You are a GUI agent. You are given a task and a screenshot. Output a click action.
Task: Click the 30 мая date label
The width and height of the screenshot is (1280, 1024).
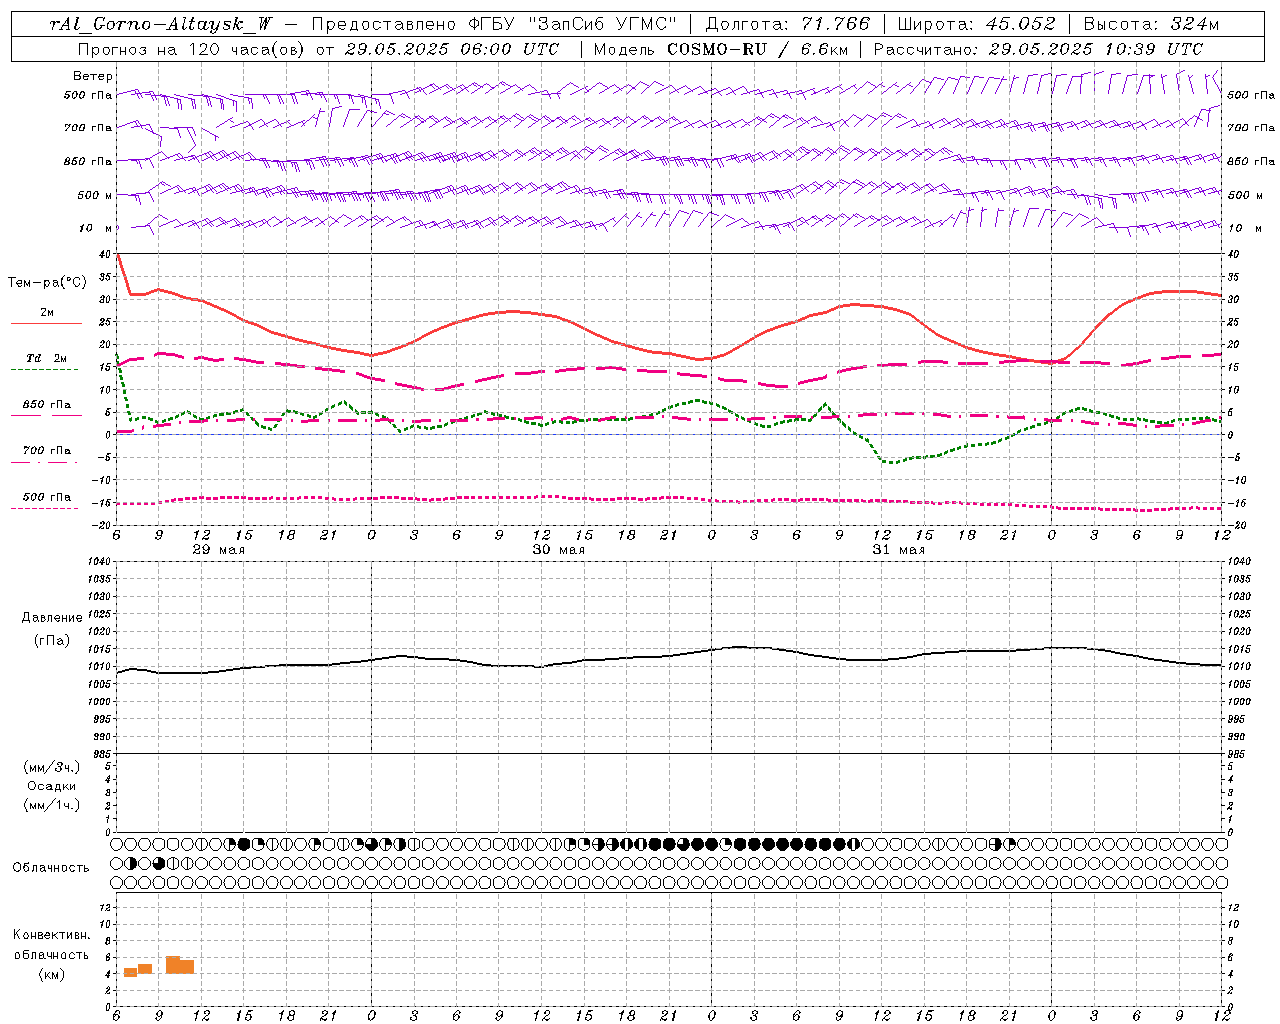[558, 549]
